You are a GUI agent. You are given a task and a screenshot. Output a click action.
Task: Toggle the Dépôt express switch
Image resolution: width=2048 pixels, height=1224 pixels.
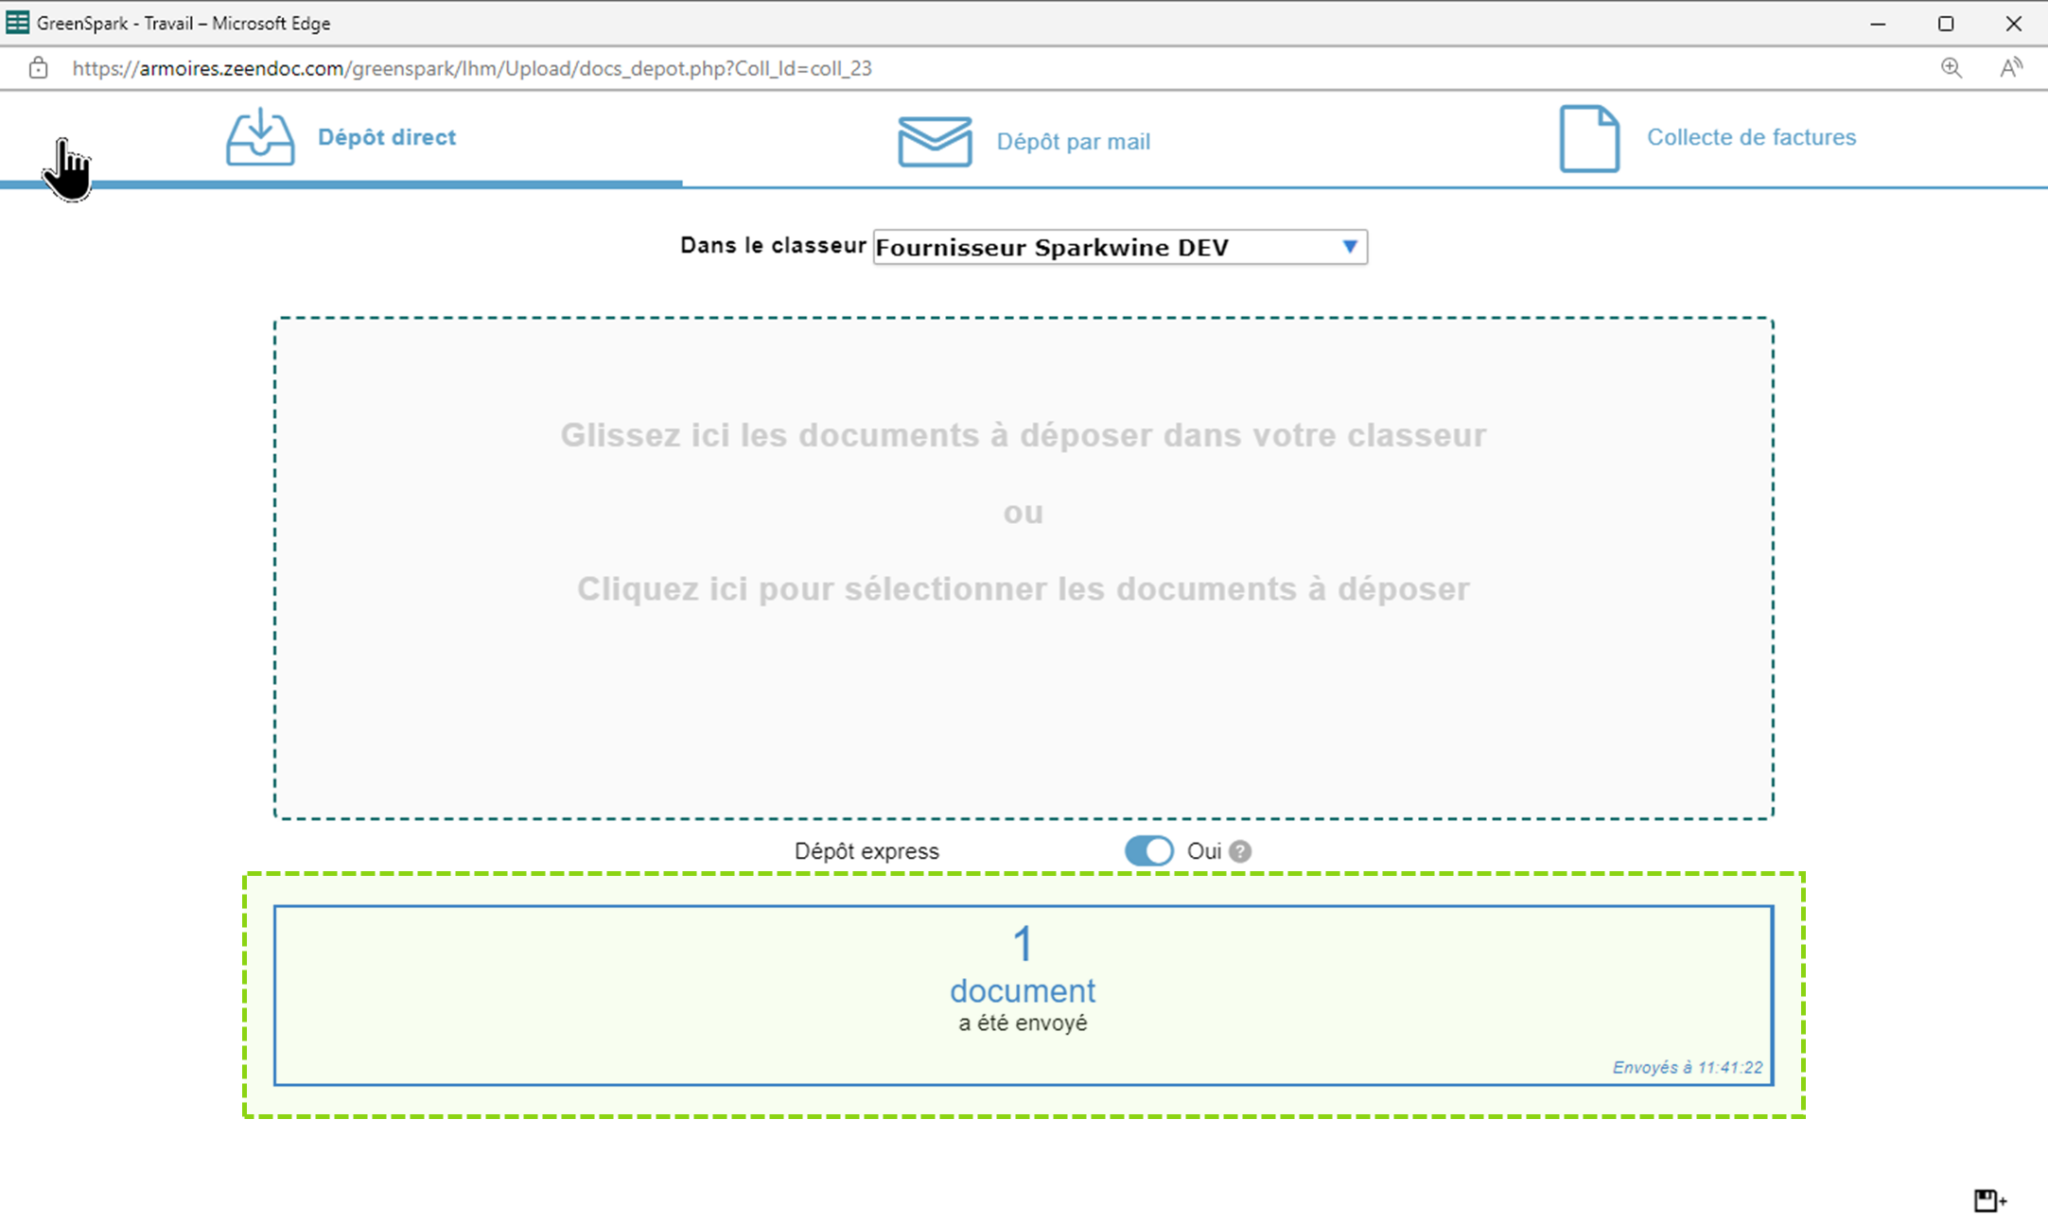pos(1148,851)
